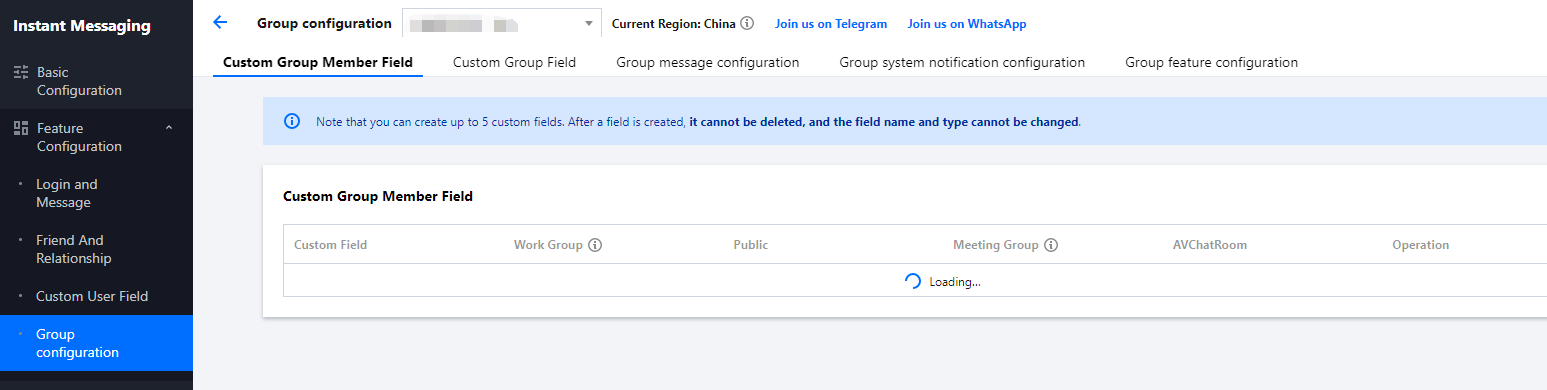Click the Work Group info icon
The image size is (1547, 390).
tap(595, 245)
